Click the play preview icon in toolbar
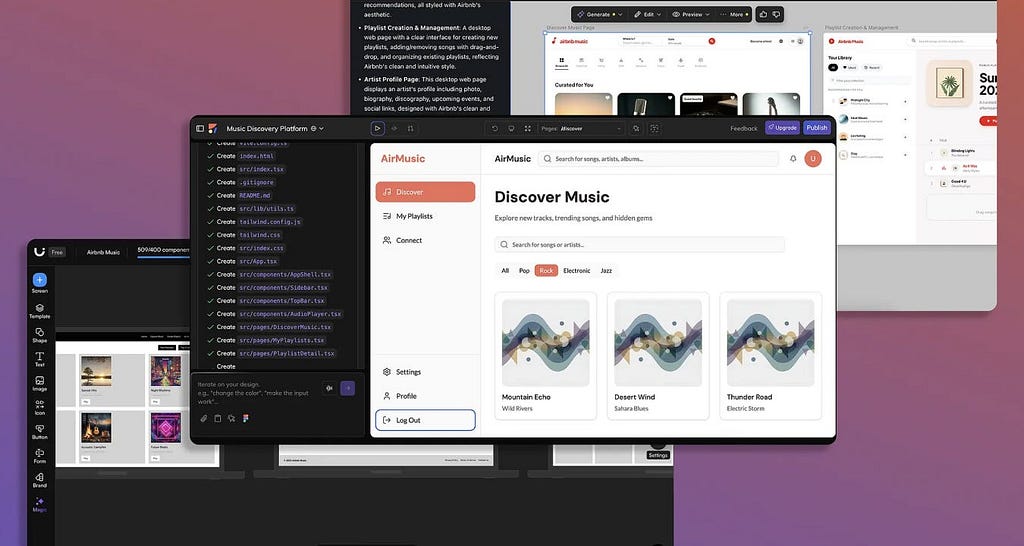Image resolution: width=1024 pixels, height=546 pixels. pyautogui.click(x=377, y=128)
